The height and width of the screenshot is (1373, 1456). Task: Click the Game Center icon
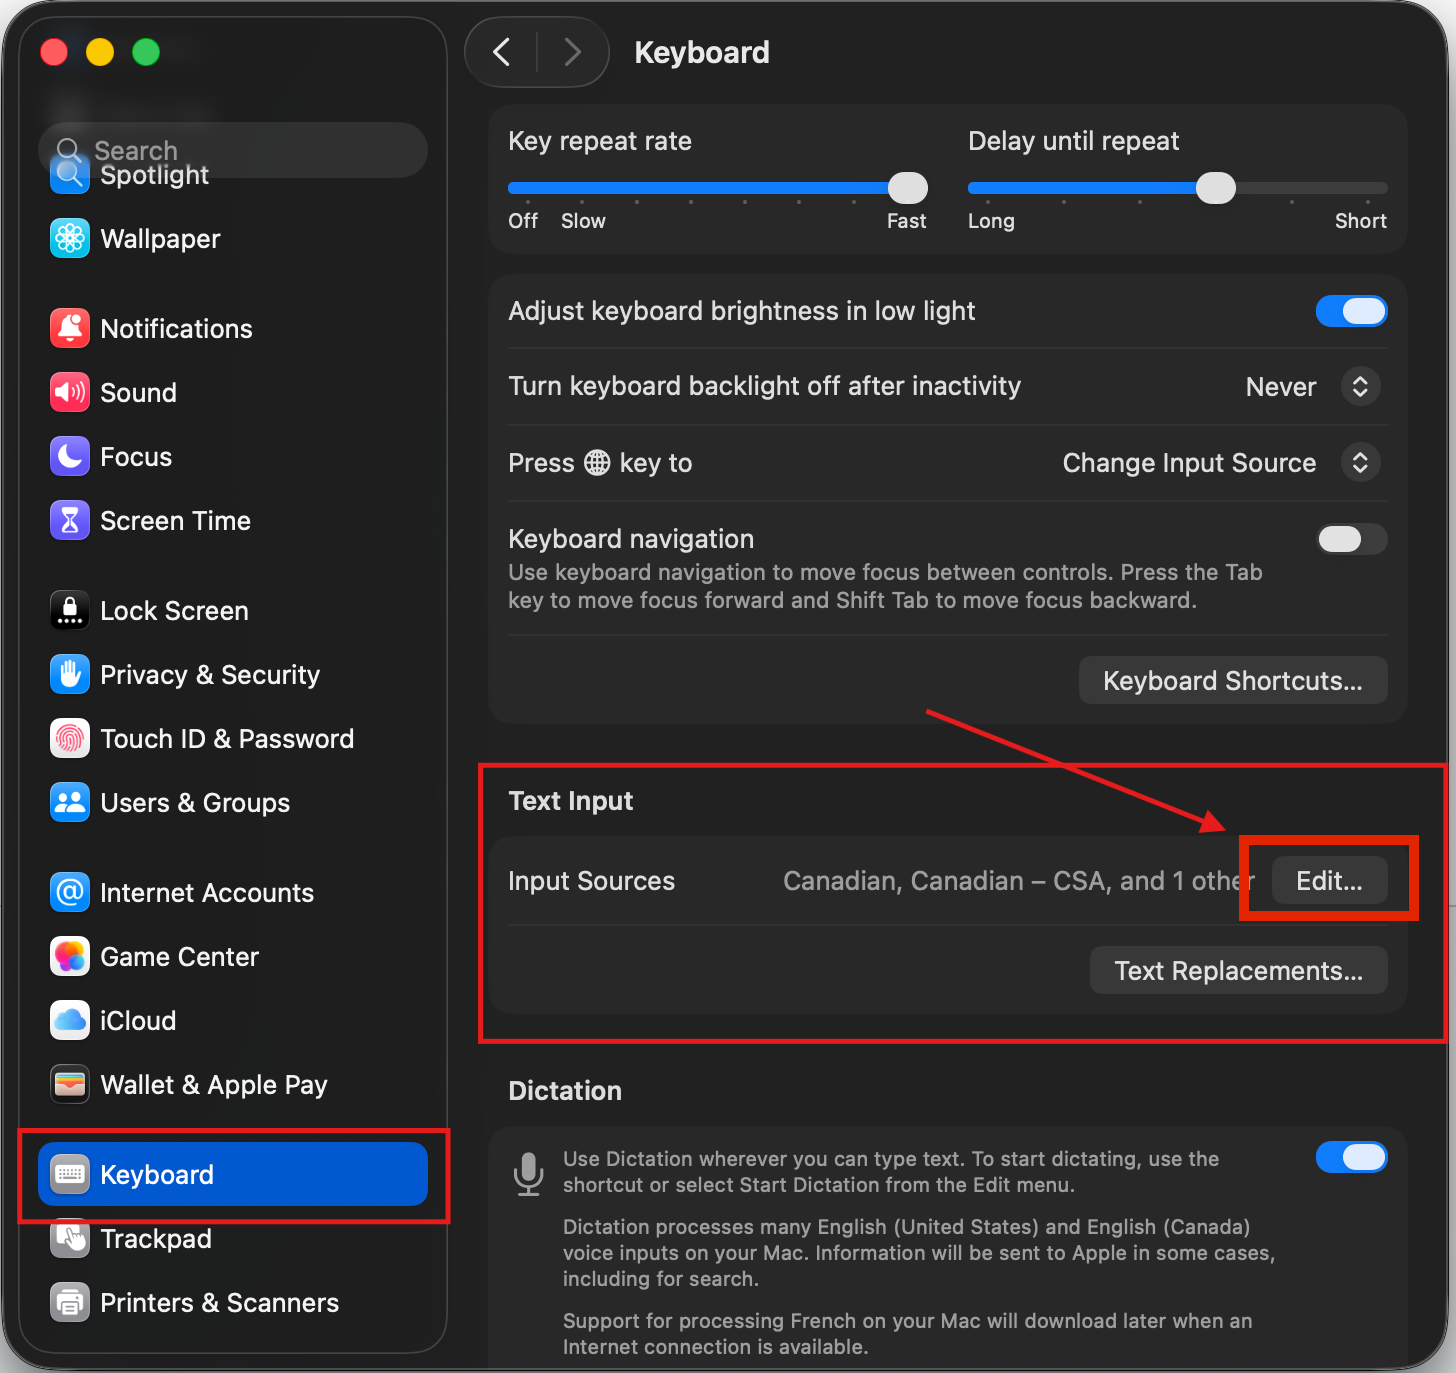pos(70,956)
